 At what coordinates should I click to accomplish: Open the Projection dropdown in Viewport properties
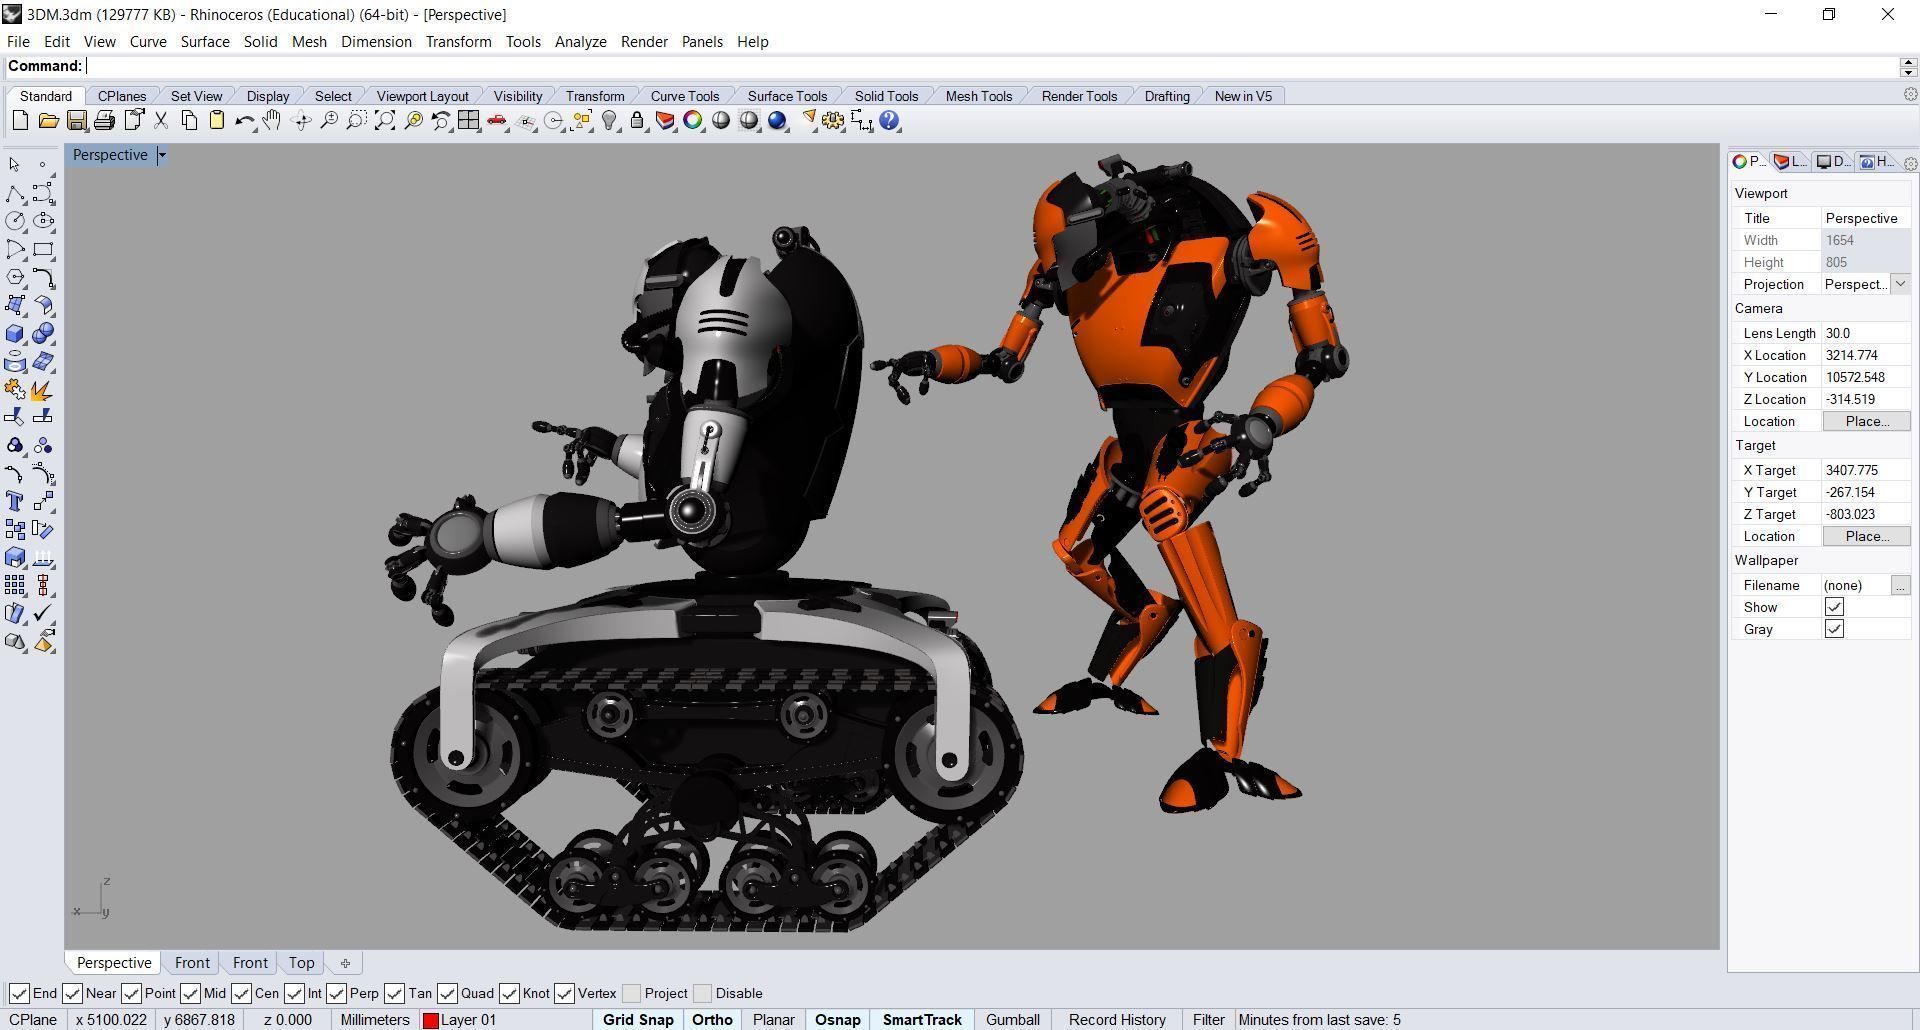1900,284
